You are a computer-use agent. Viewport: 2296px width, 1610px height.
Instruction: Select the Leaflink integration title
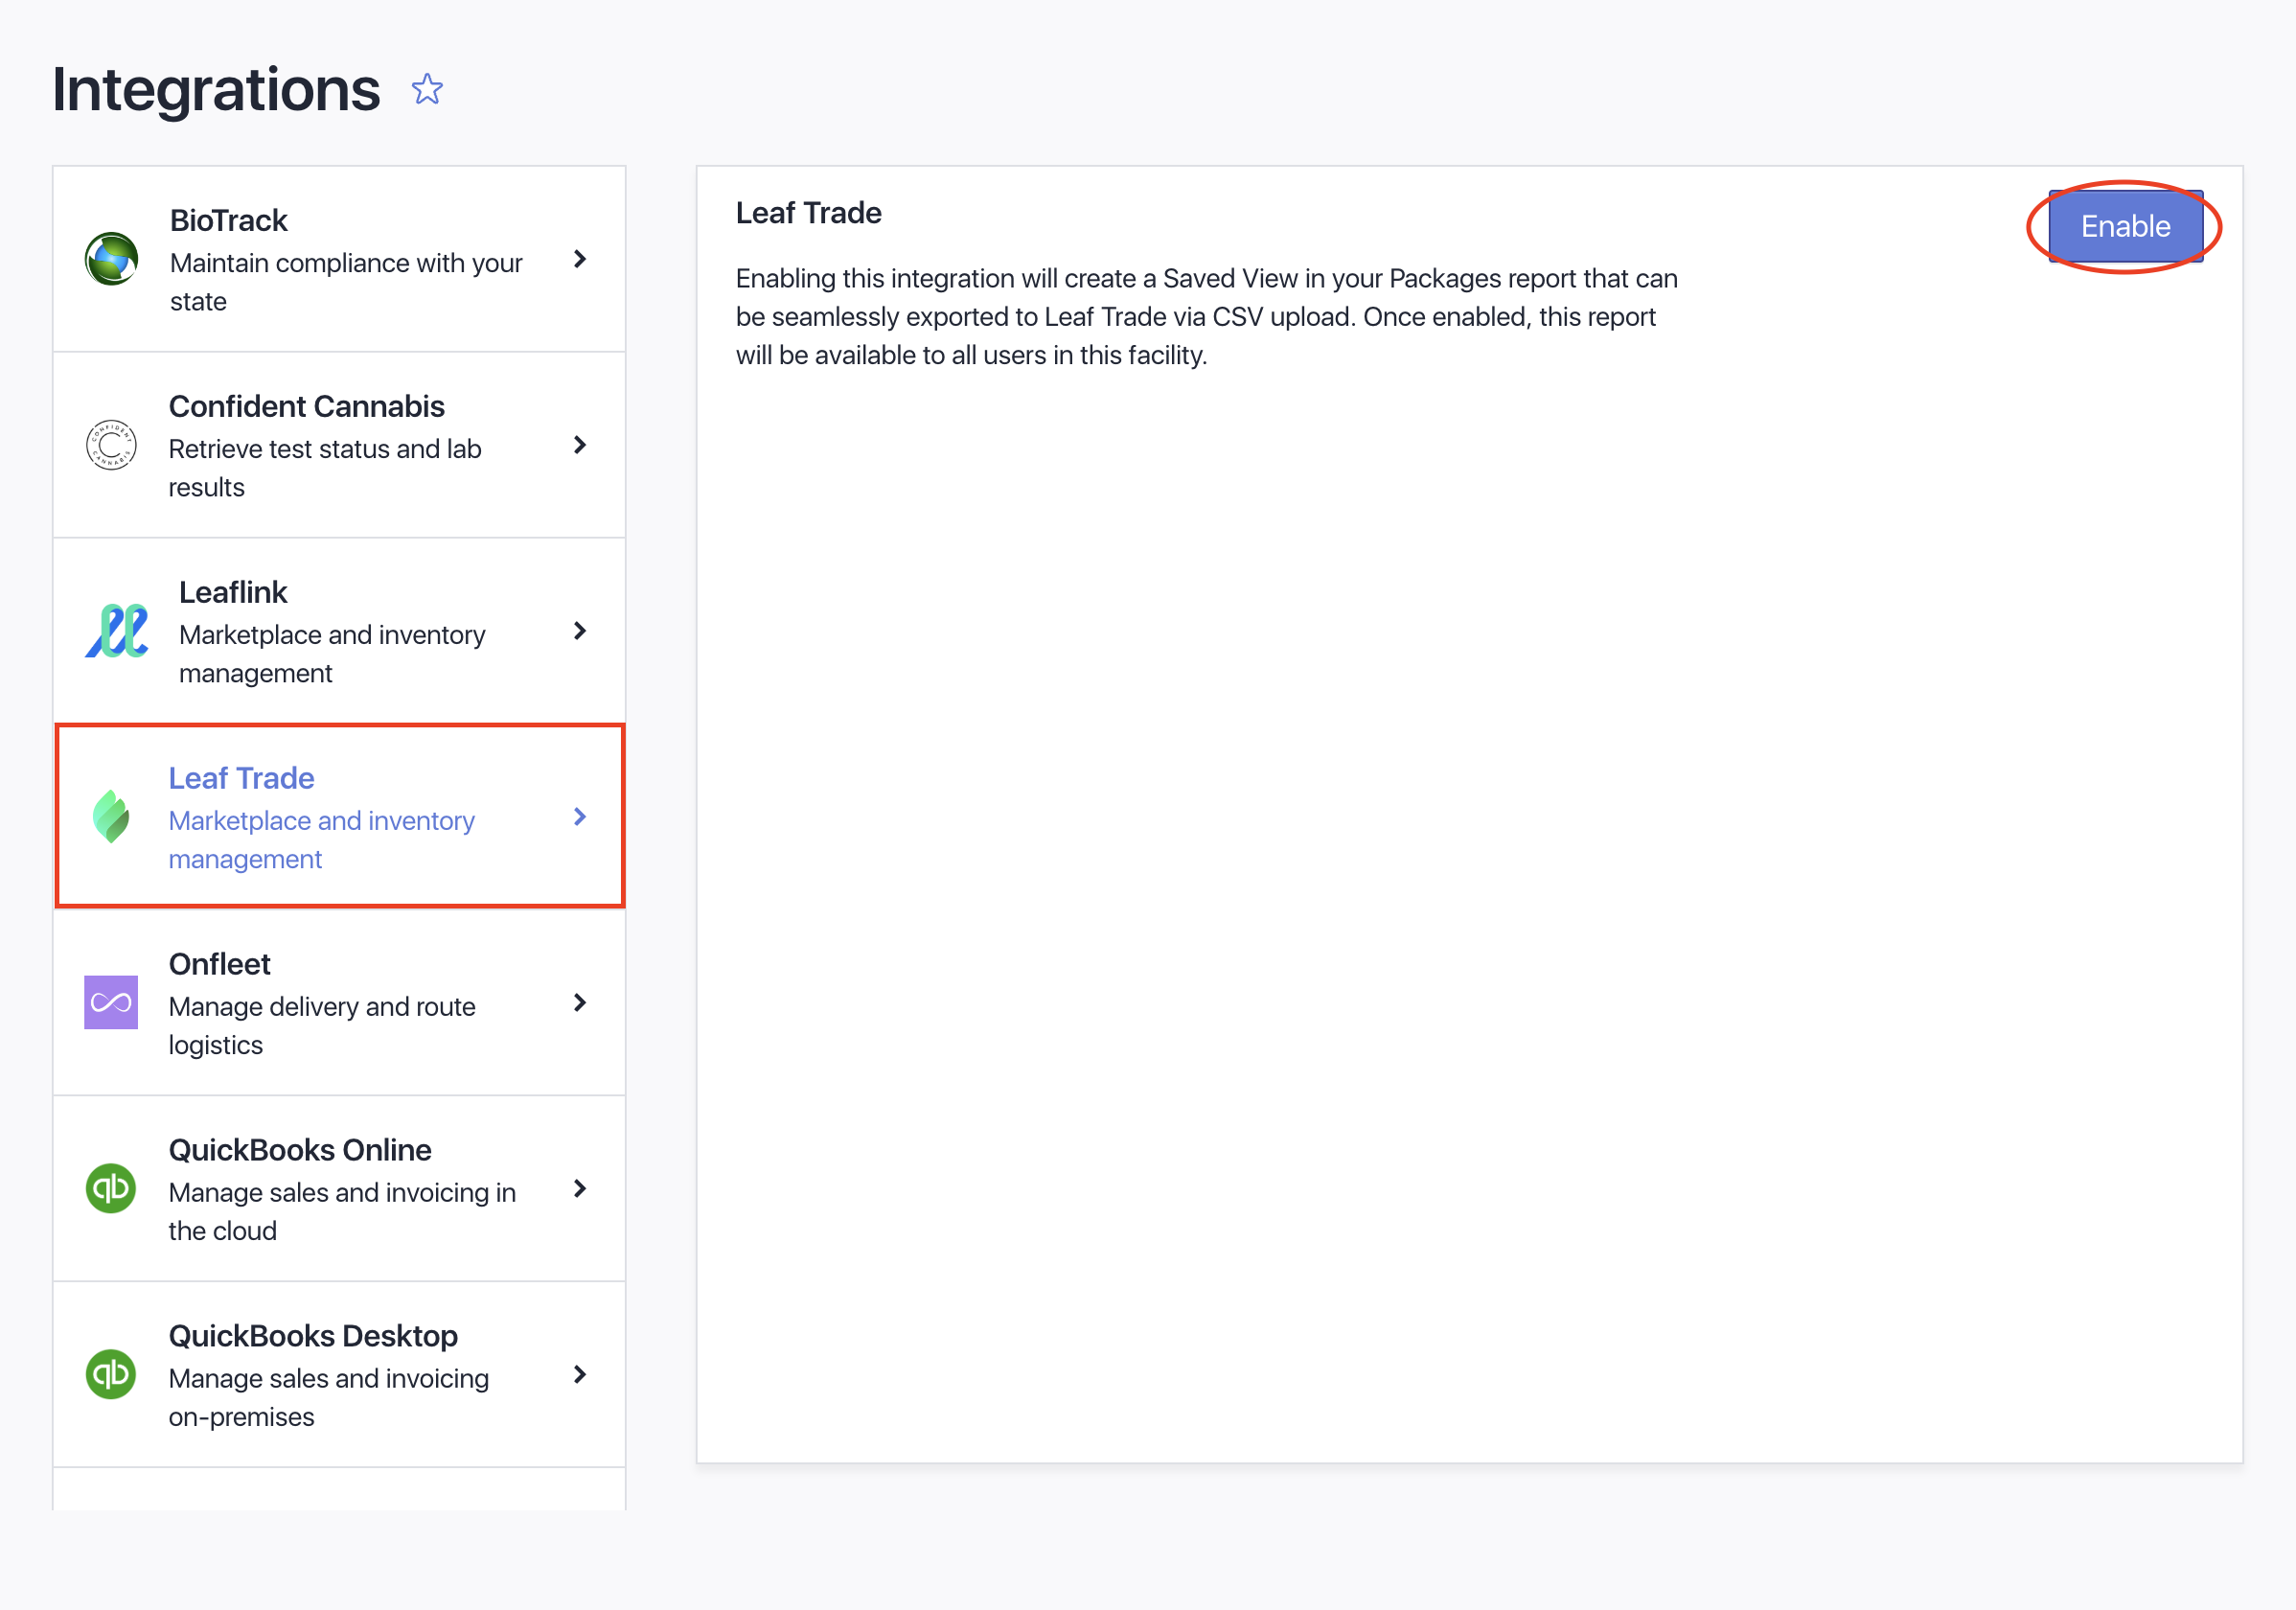click(233, 592)
